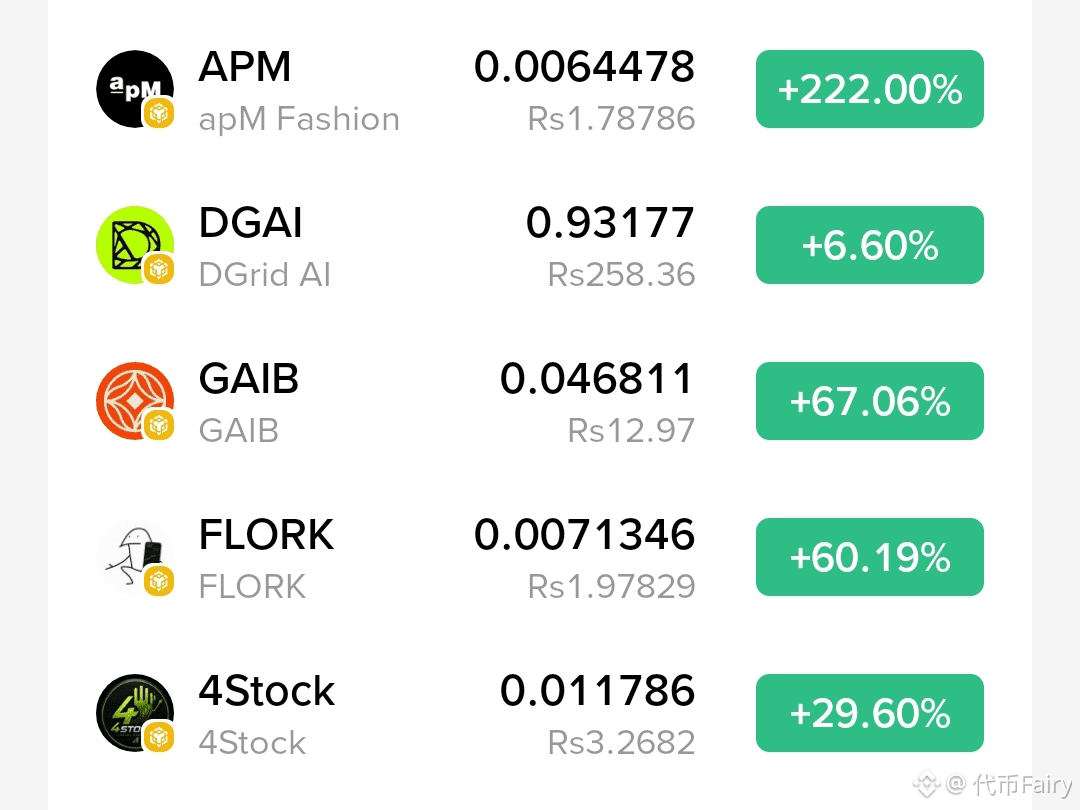Open the 4Stock ticker label
The image size is (1080, 810).
[x=267, y=691]
